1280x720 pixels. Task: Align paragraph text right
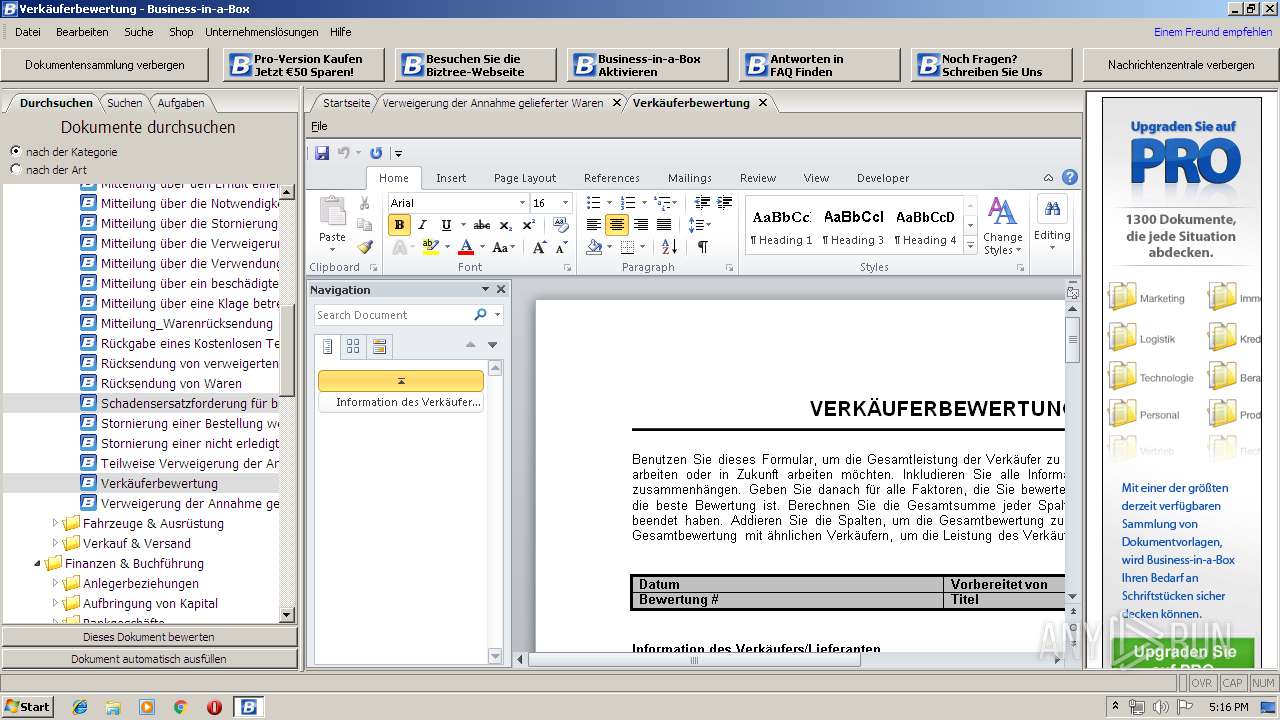click(640, 225)
